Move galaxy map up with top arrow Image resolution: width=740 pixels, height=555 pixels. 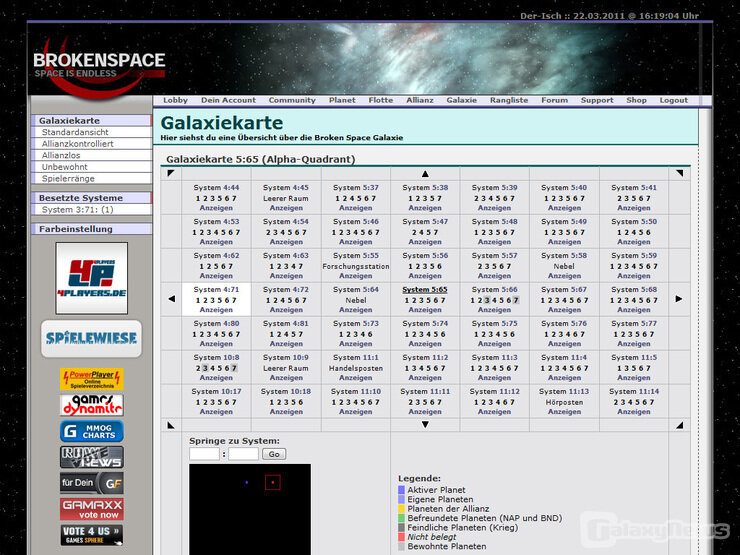click(425, 174)
